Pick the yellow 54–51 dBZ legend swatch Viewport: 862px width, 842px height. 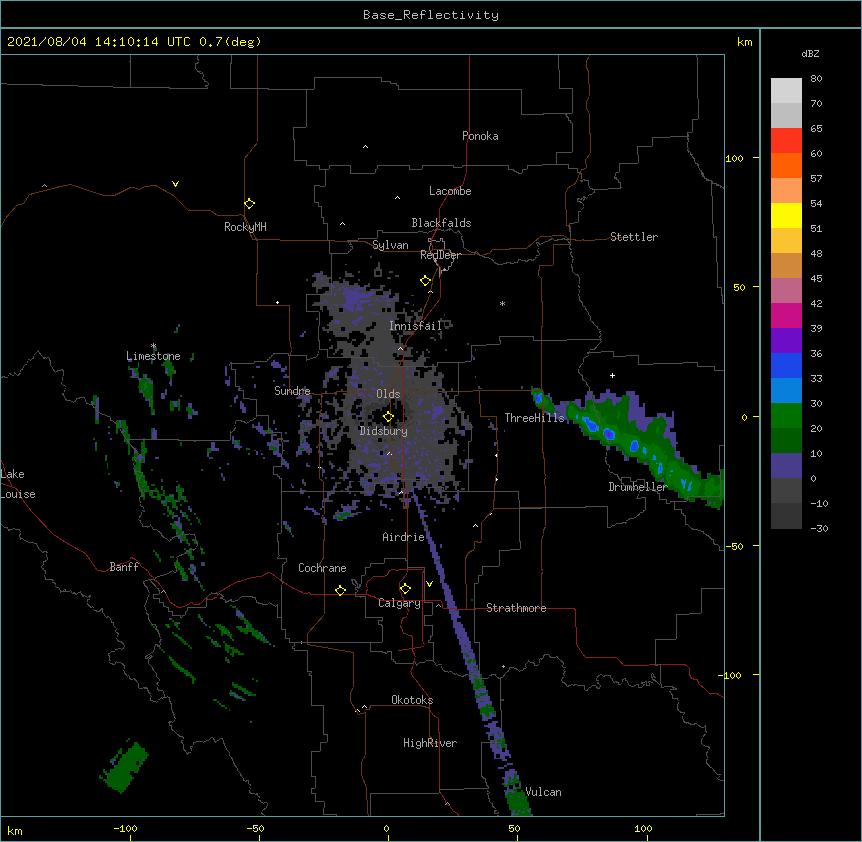click(x=786, y=215)
